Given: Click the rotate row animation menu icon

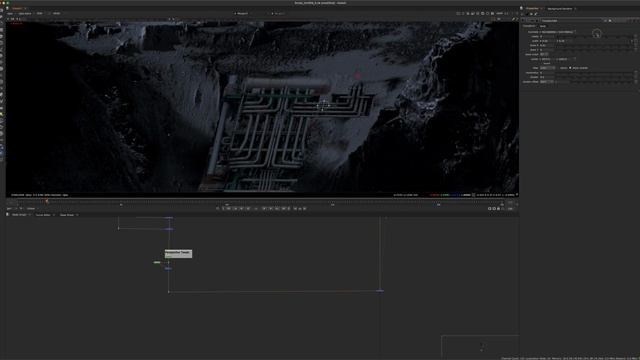Looking at the screenshot, I should click(x=636, y=36).
